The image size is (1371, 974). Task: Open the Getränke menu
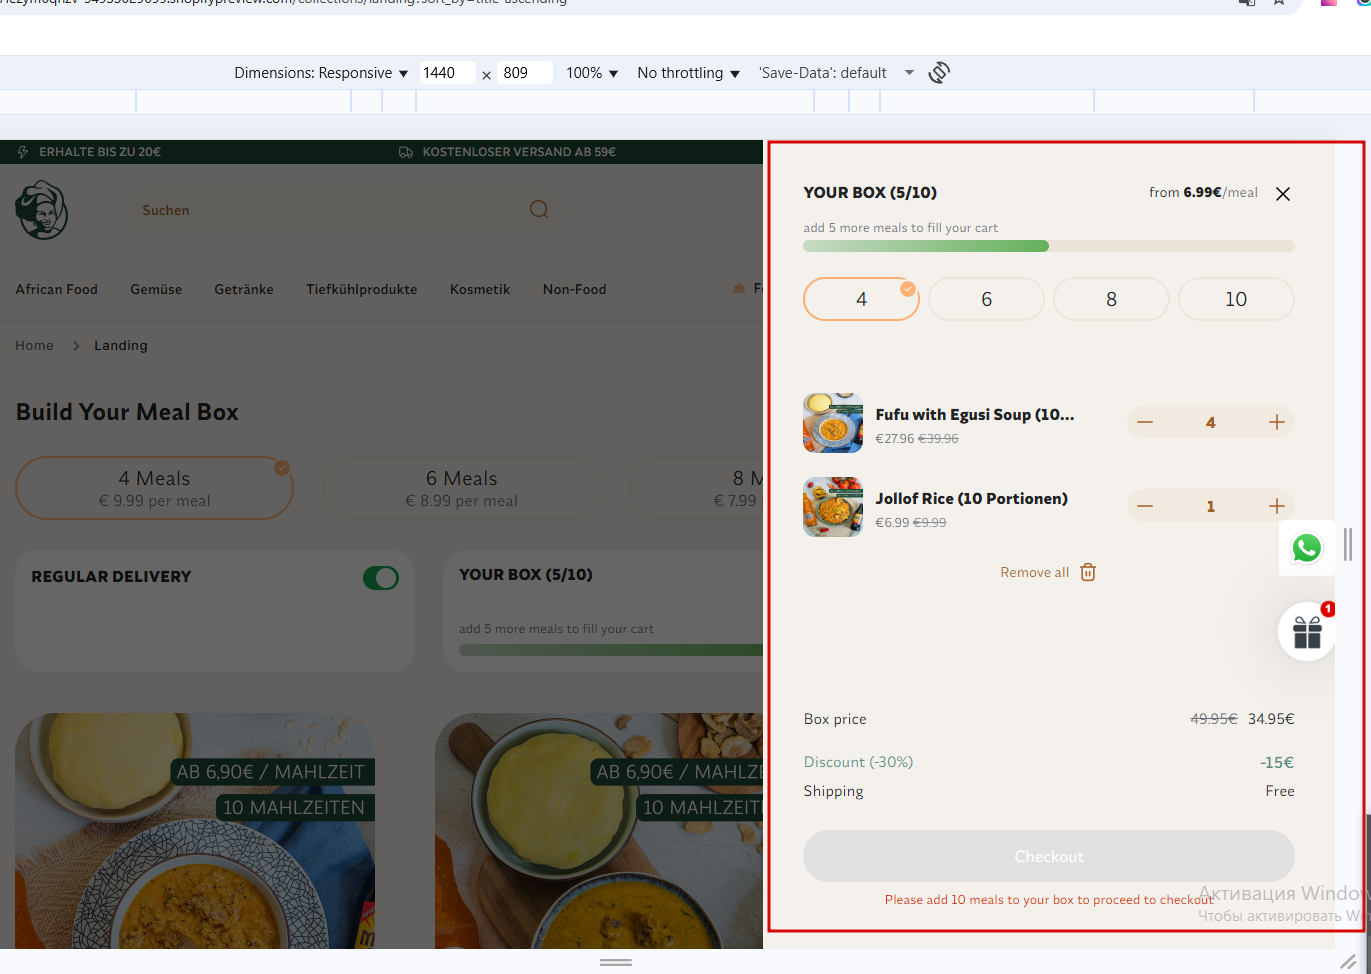(x=244, y=289)
